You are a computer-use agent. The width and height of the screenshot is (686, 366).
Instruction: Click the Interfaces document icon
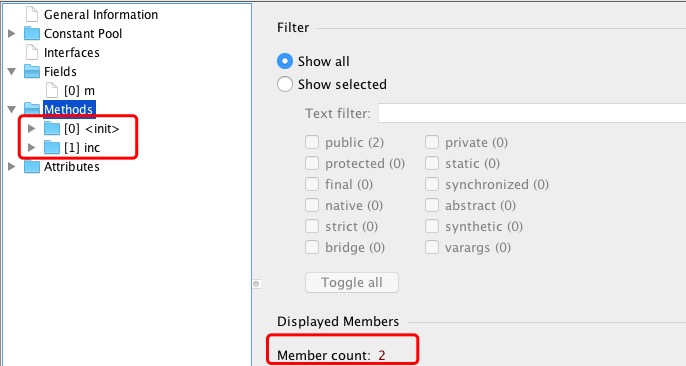32,52
